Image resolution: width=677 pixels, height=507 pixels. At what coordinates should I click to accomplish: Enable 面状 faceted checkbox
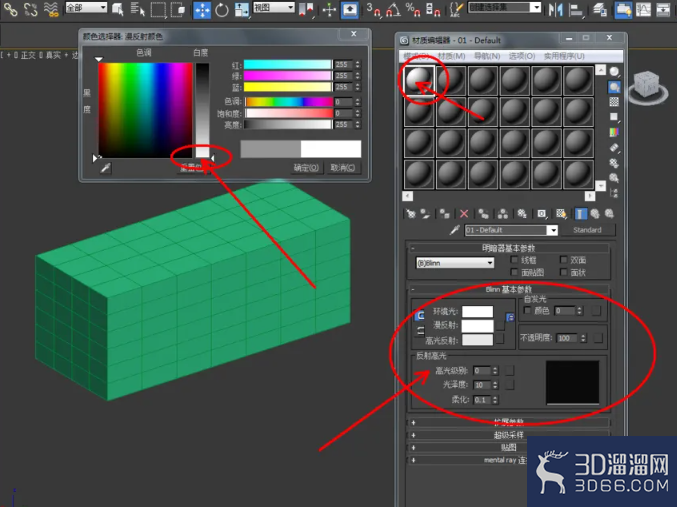pos(563,272)
